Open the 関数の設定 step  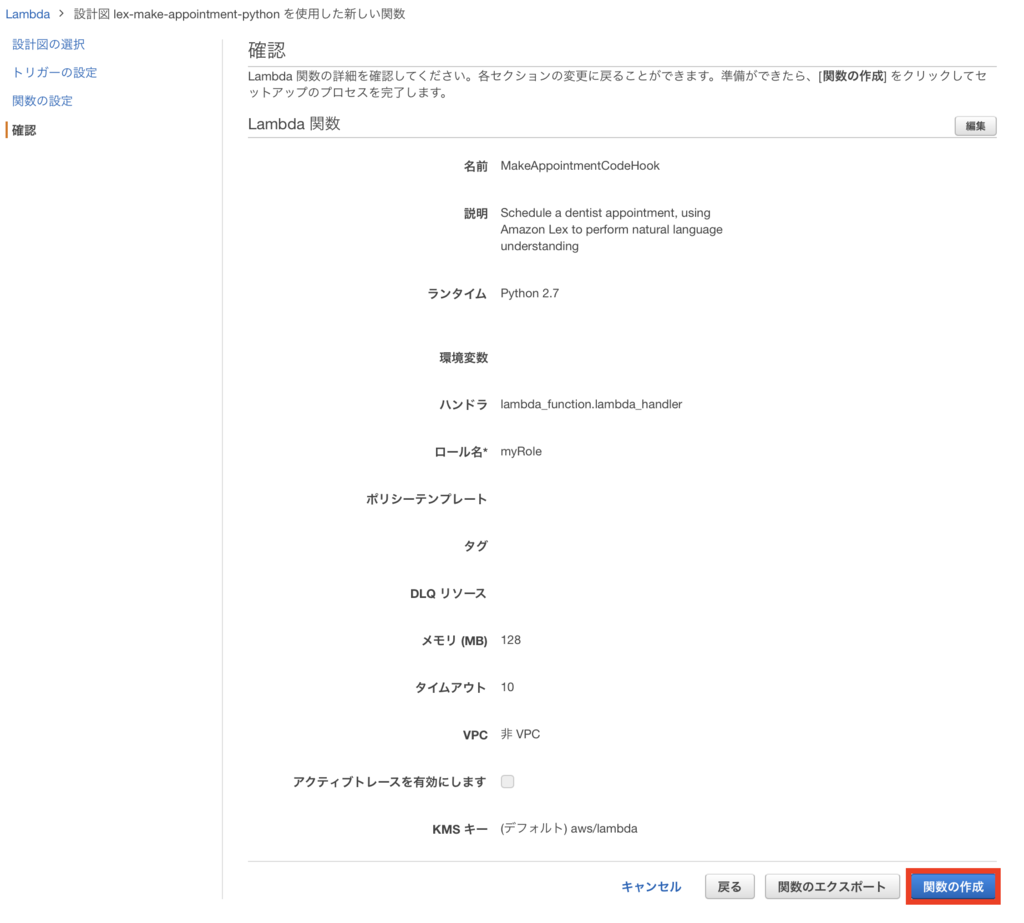tap(43, 100)
